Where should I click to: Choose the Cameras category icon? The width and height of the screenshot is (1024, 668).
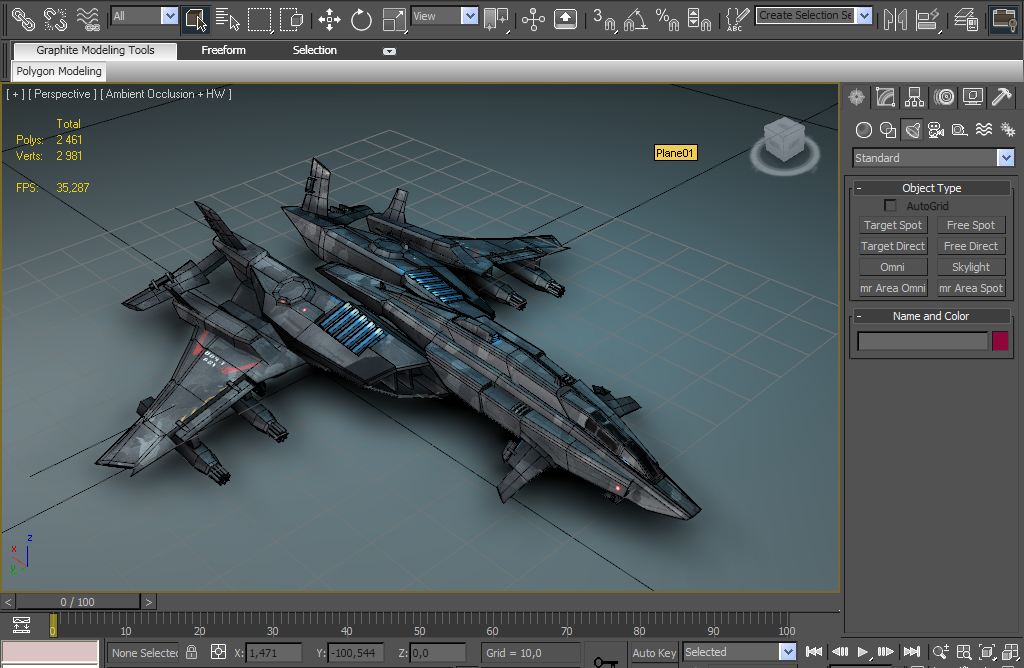tap(936, 130)
